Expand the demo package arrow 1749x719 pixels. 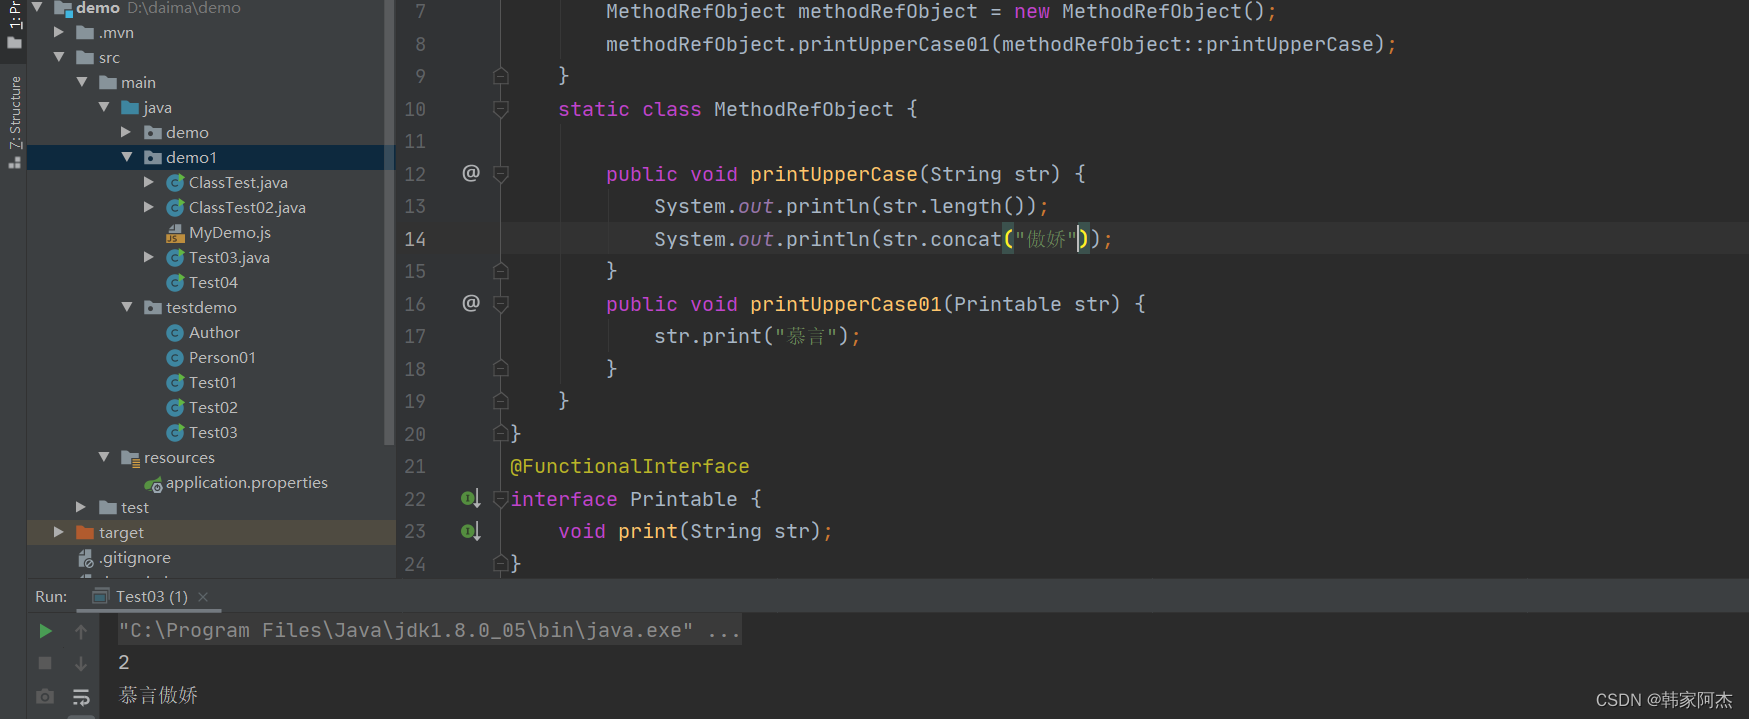coord(126,132)
